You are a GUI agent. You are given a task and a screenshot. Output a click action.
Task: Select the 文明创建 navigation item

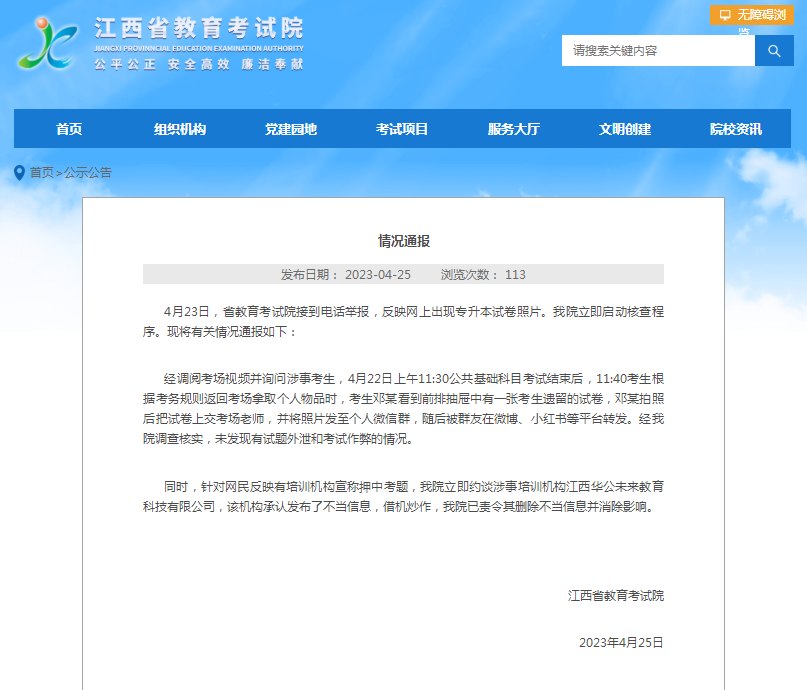point(625,129)
